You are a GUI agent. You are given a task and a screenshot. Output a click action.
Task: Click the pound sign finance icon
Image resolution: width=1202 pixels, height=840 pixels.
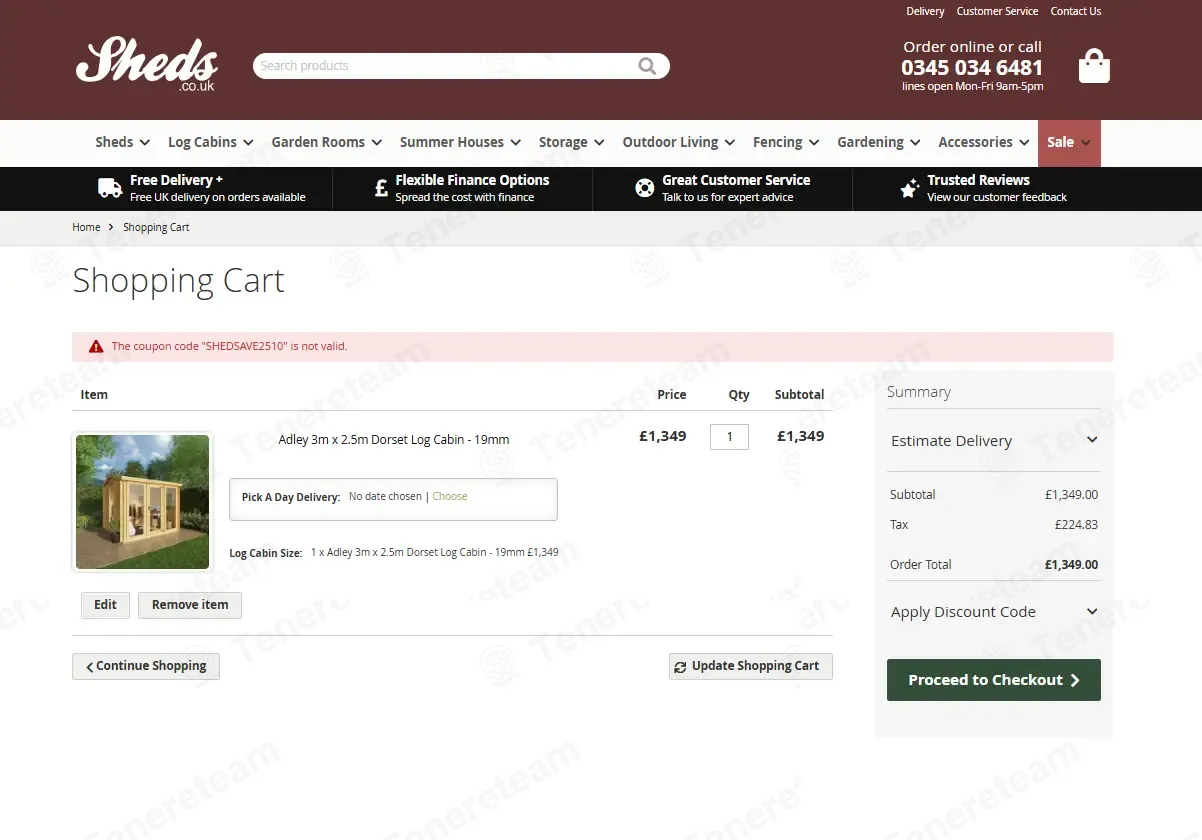[381, 188]
